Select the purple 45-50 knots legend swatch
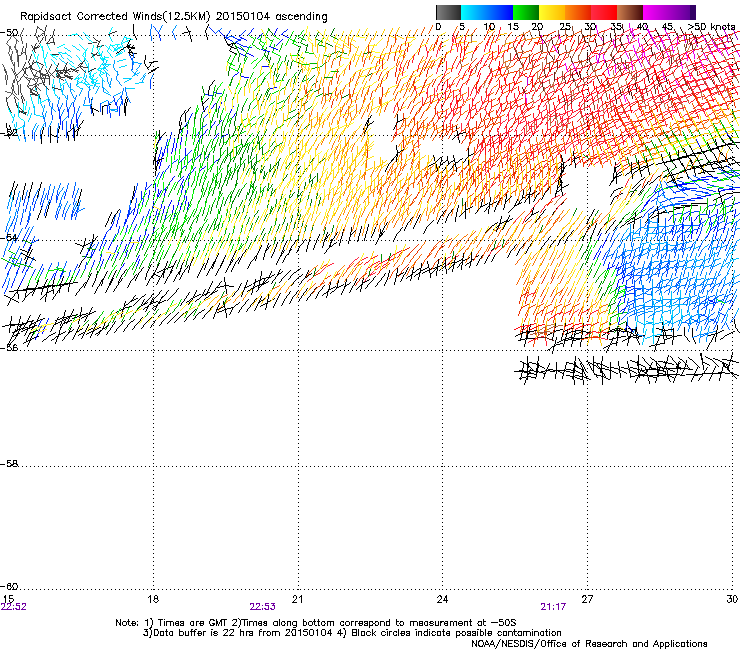This screenshot has width=740, height=650. tap(682, 12)
